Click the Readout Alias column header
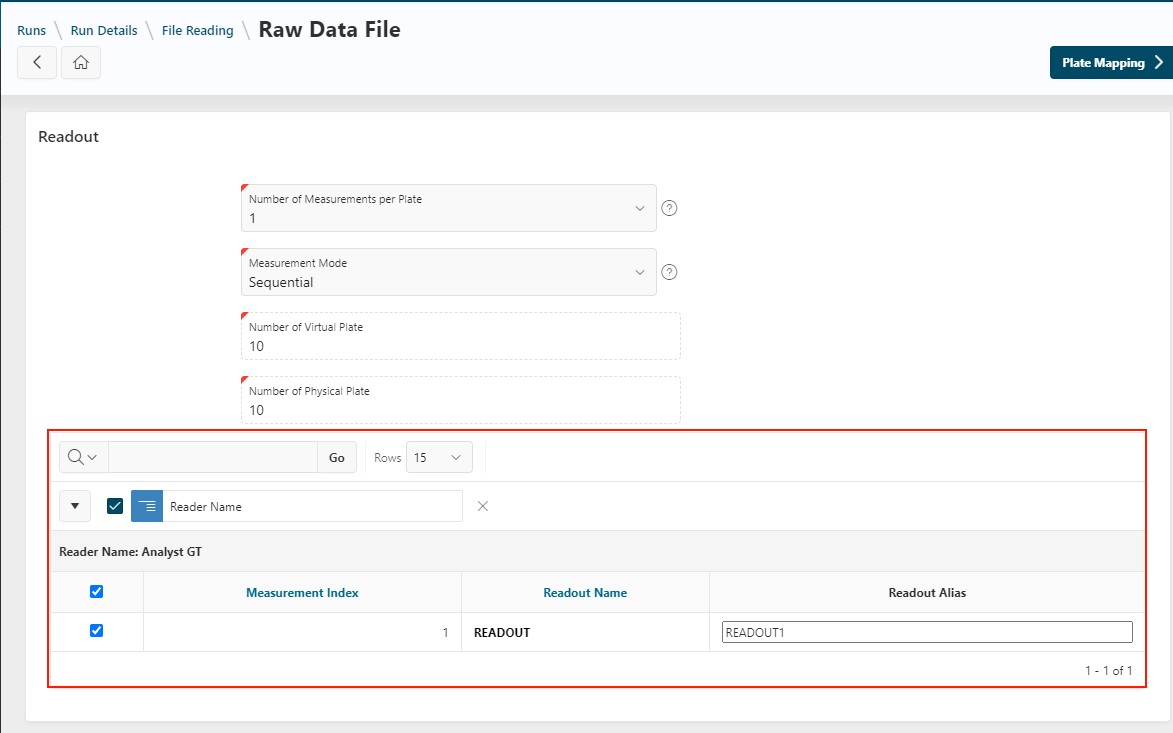This screenshot has height=733, width=1173. click(927, 592)
